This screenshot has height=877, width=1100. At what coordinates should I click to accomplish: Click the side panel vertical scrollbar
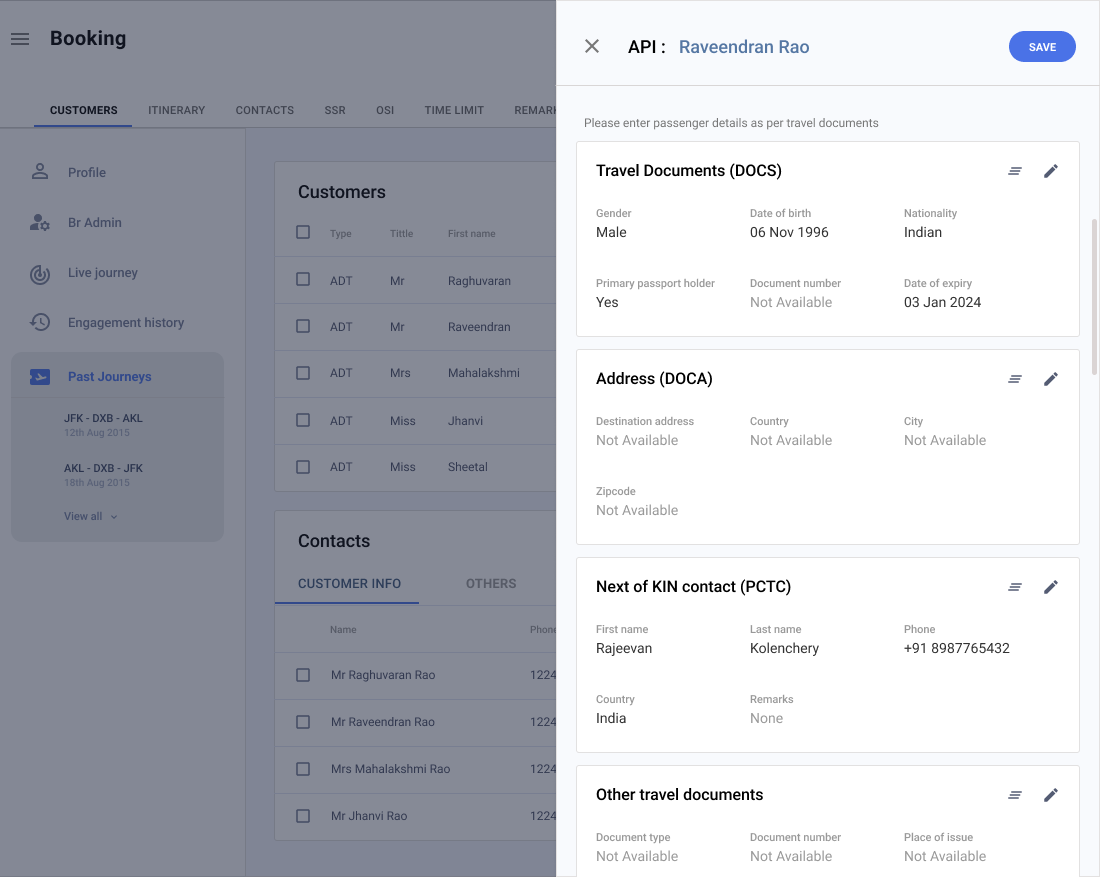[1094, 297]
